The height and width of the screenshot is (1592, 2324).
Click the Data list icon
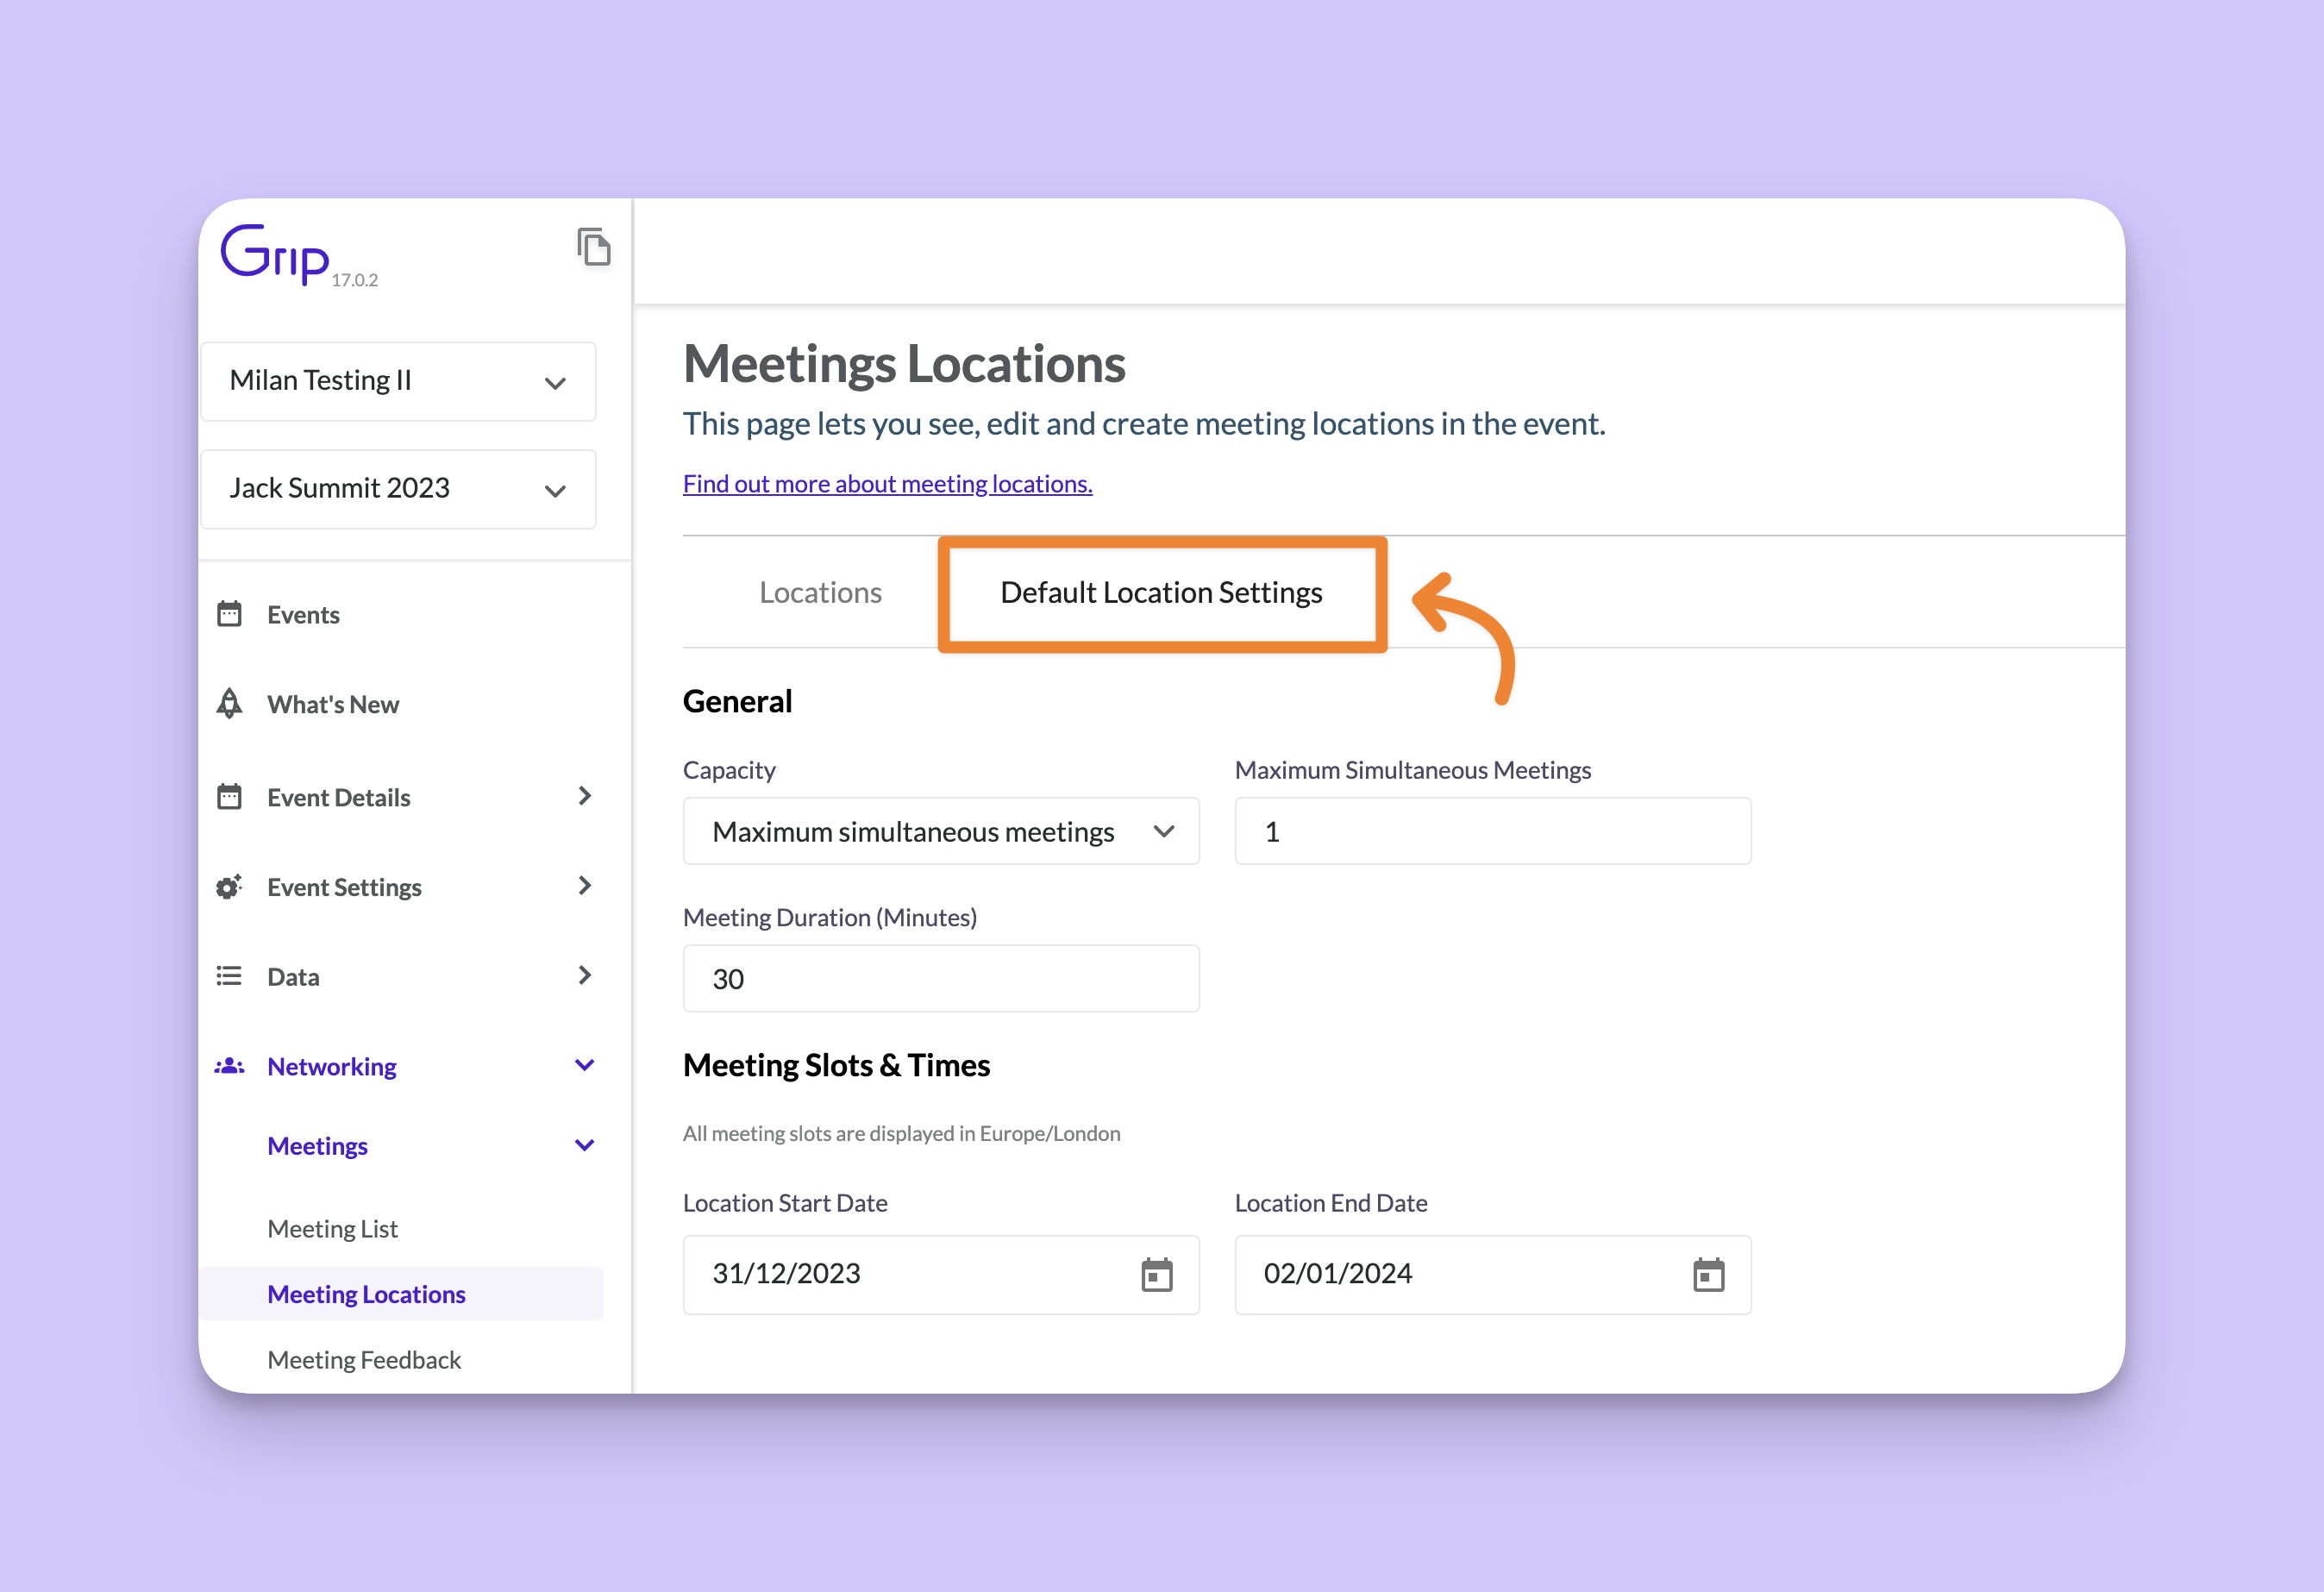click(230, 976)
